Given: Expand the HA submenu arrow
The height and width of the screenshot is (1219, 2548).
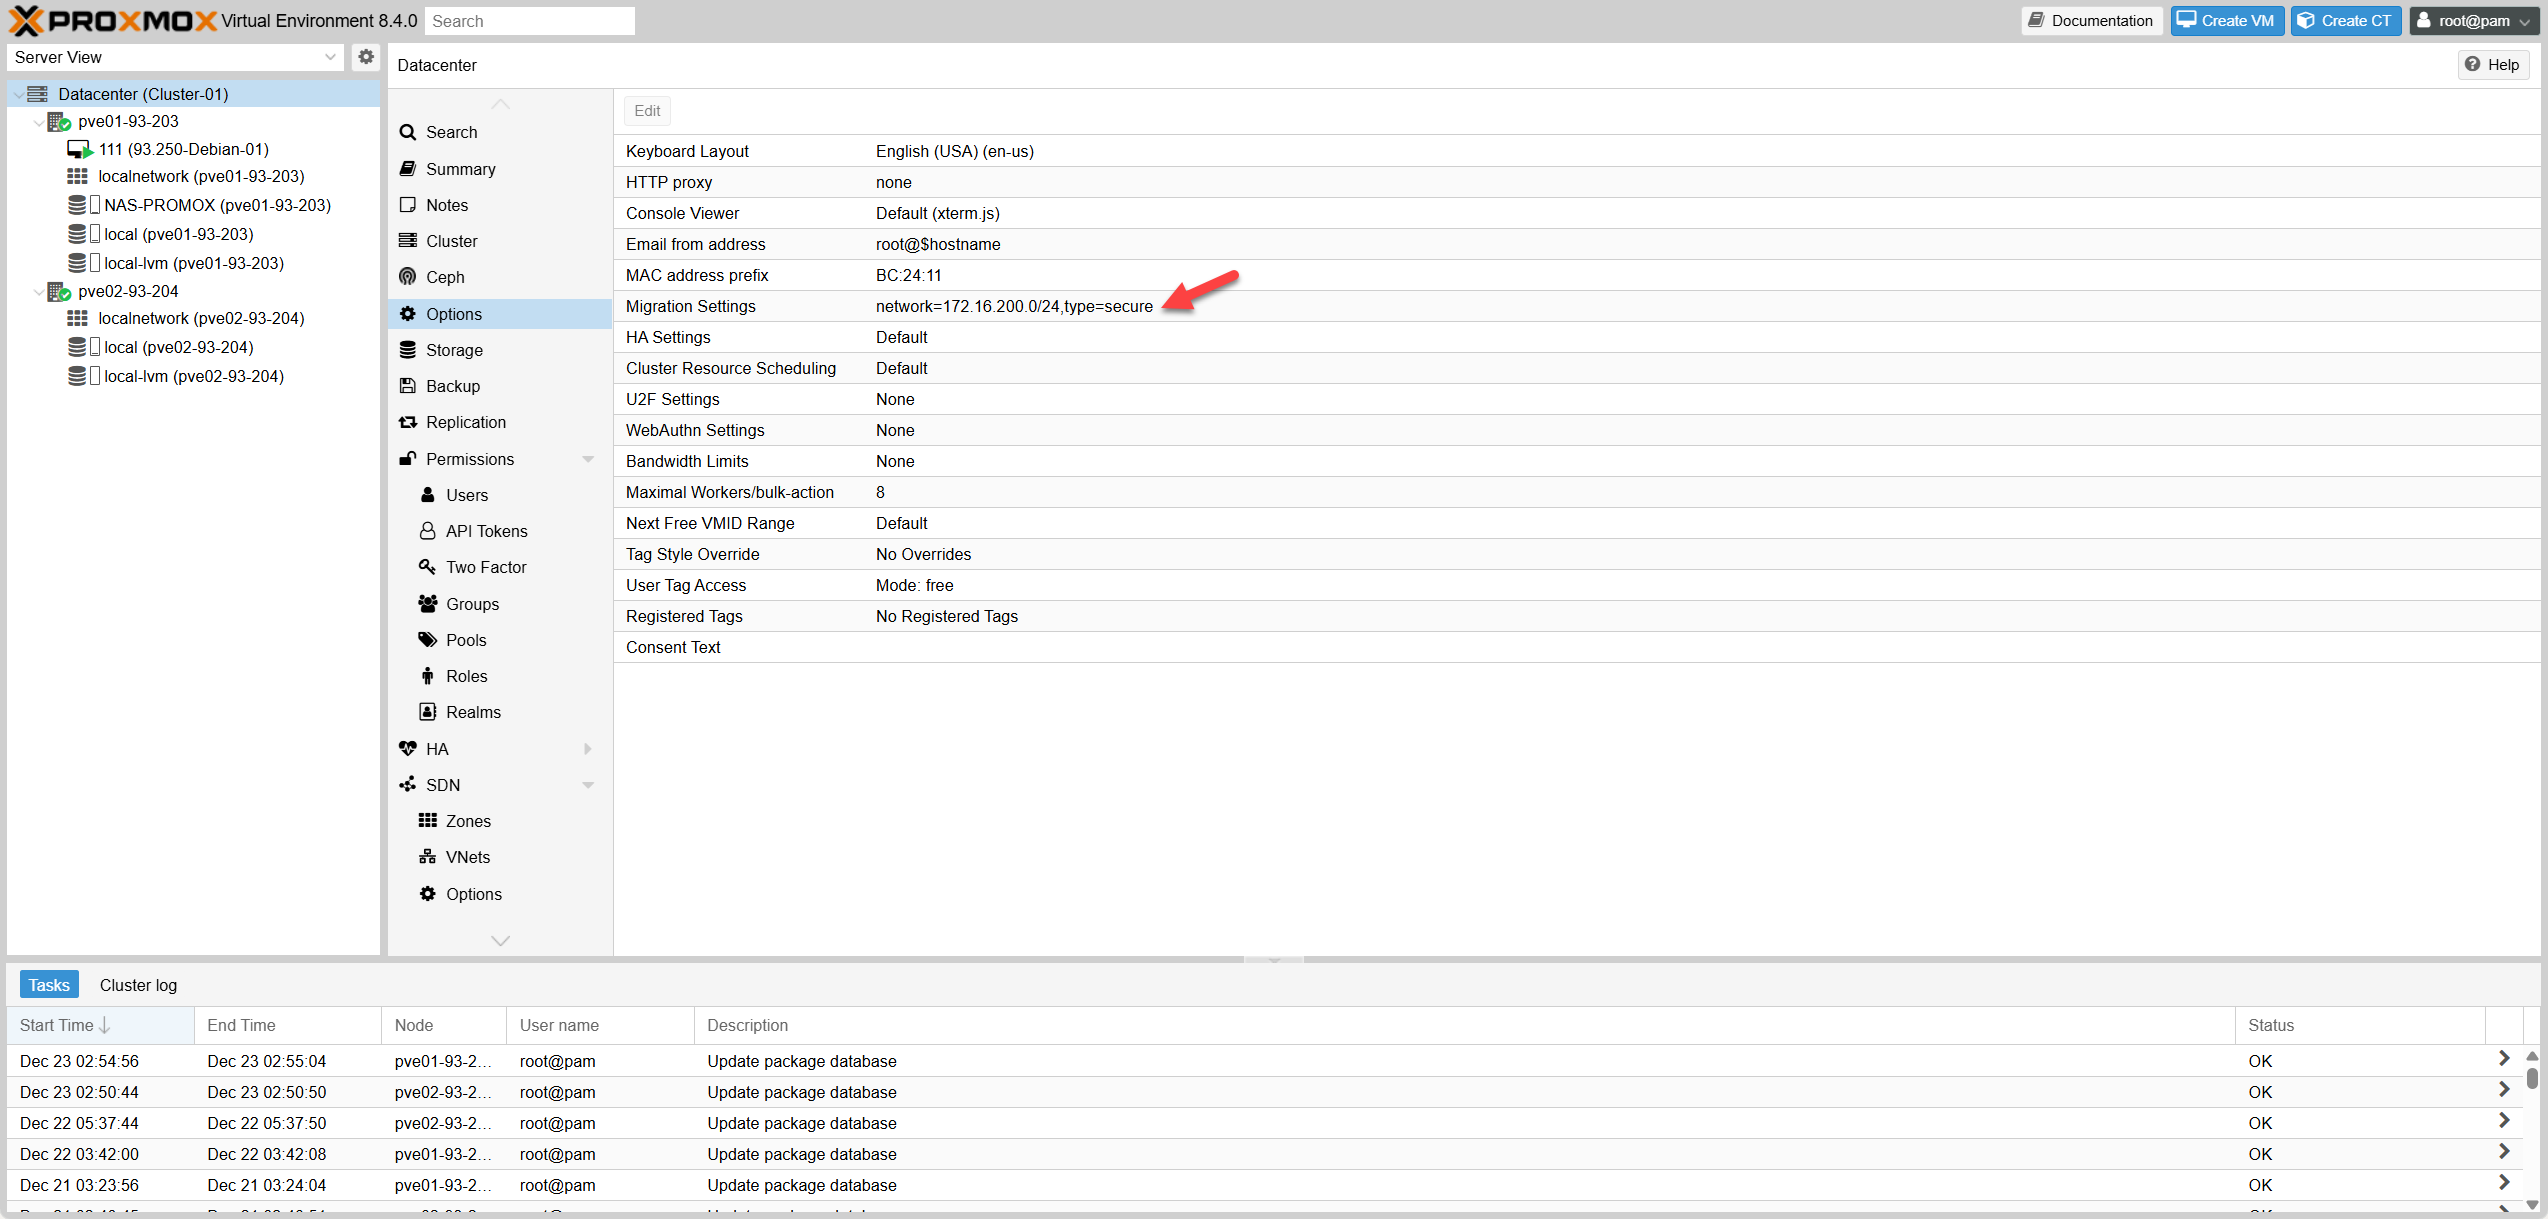Looking at the screenshot, I should point(588,749).
